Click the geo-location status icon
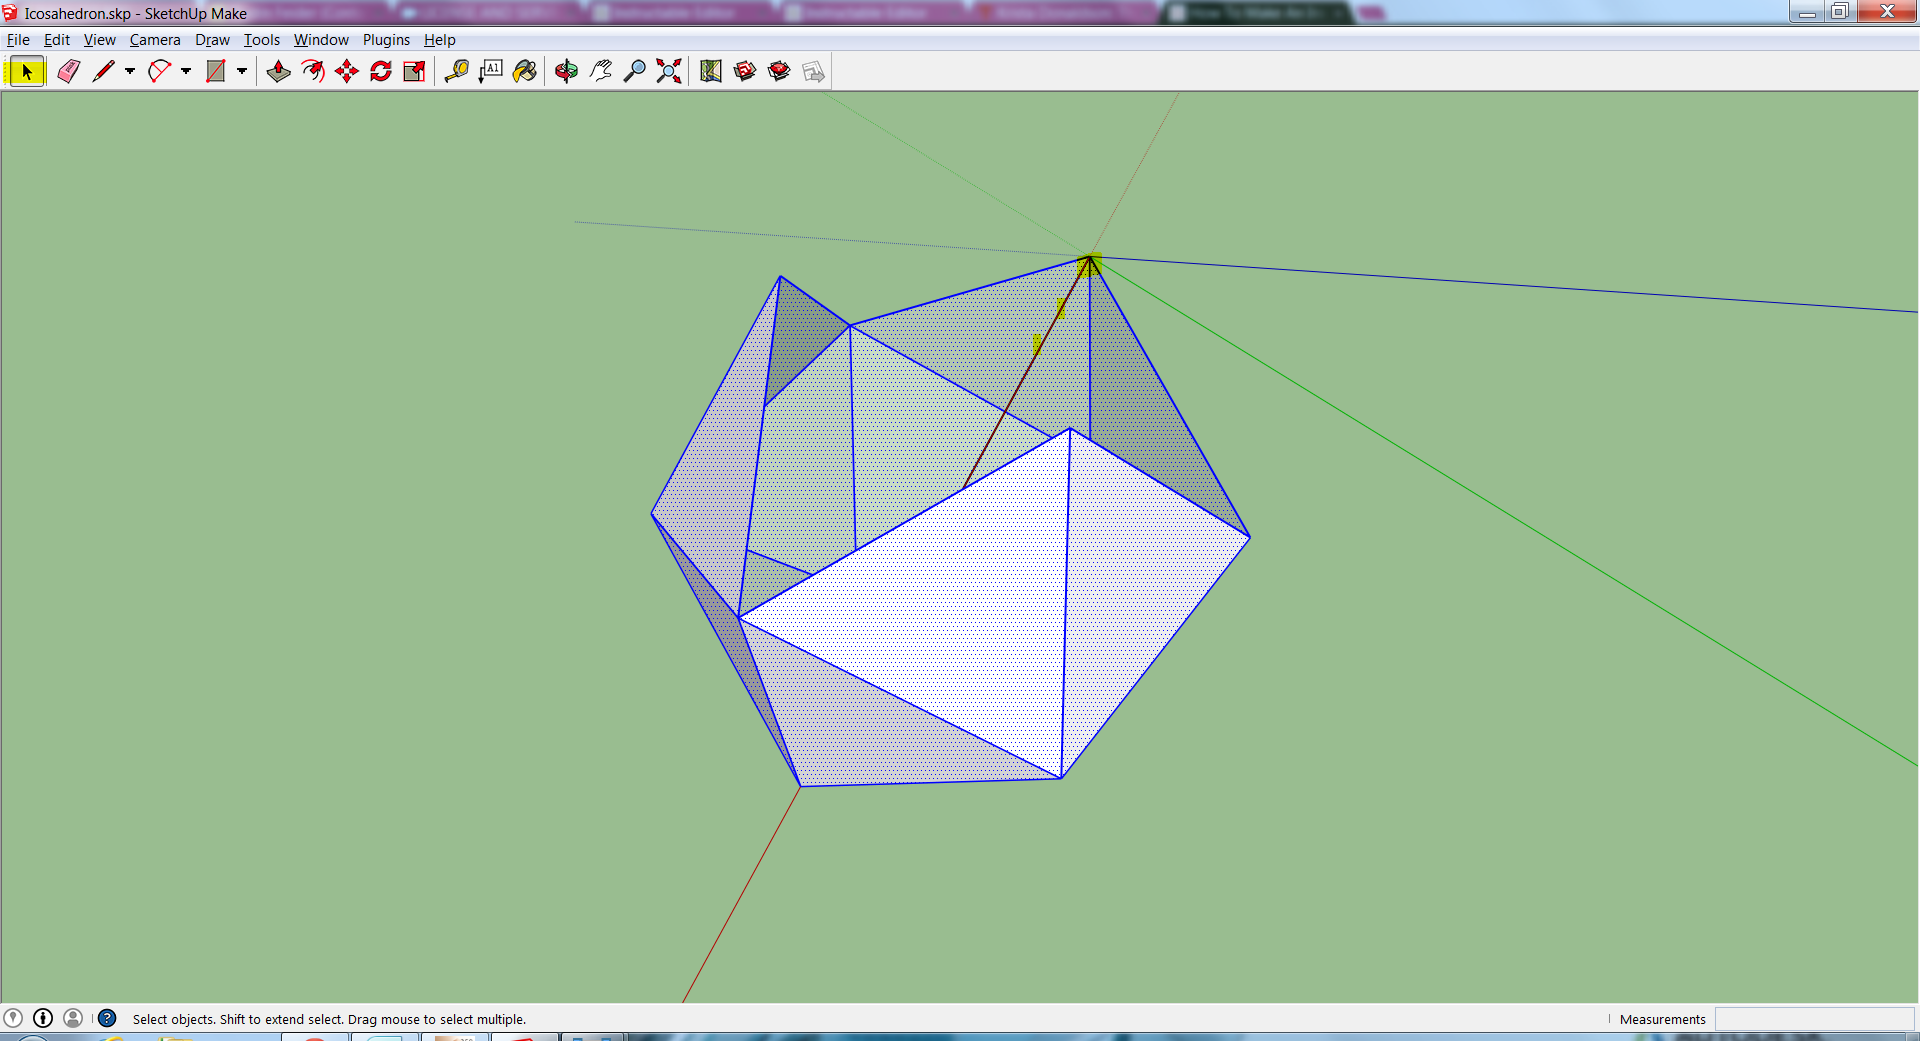This screenshot has height=1041, width=1920. (13, 1018)
